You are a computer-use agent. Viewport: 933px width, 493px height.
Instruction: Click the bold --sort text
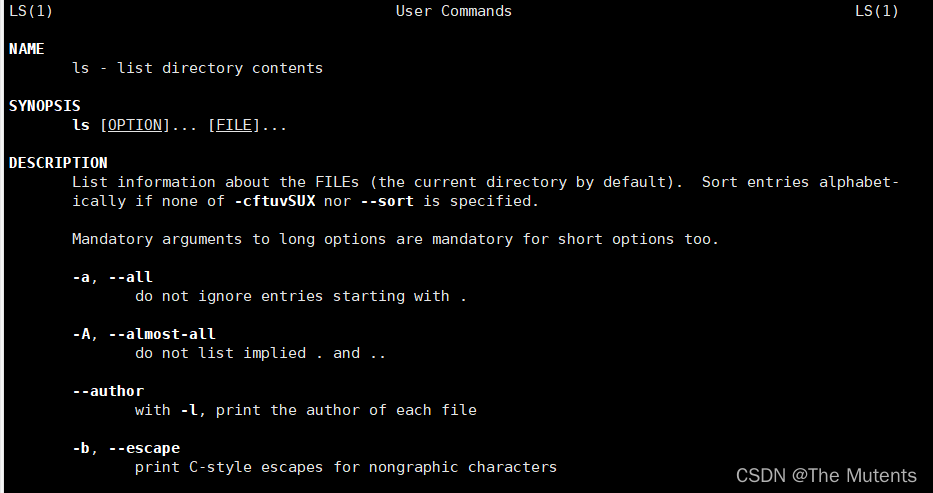pos(387,201)
